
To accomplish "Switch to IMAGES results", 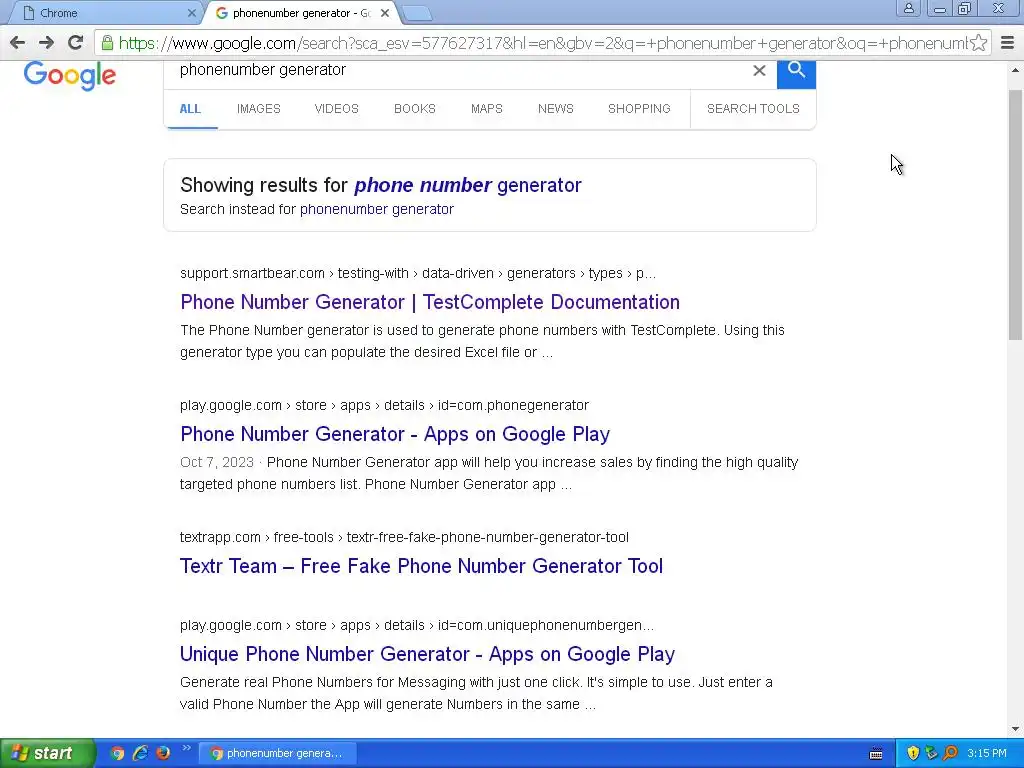I will pyautogui.click(x=259, y=109).
